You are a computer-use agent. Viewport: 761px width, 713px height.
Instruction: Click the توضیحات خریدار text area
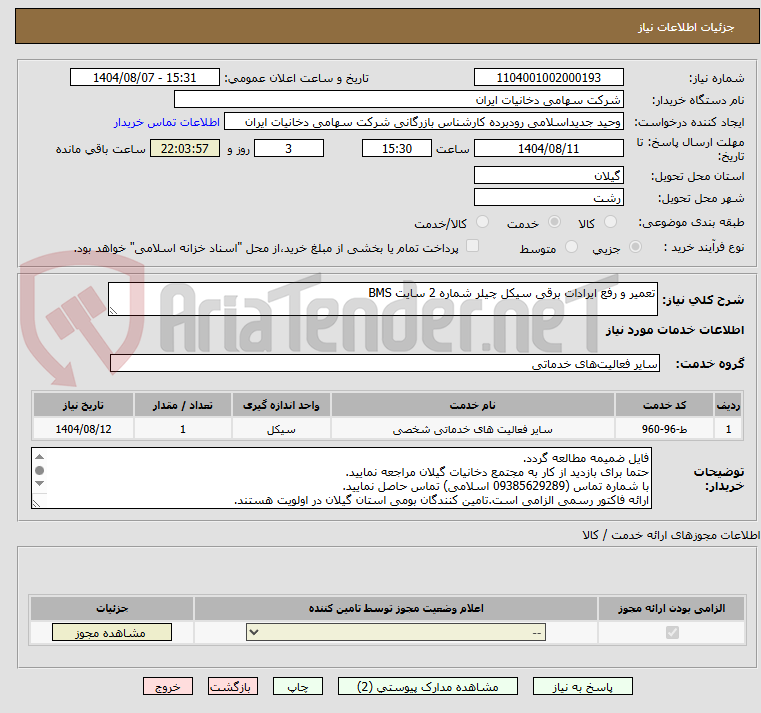341,479
